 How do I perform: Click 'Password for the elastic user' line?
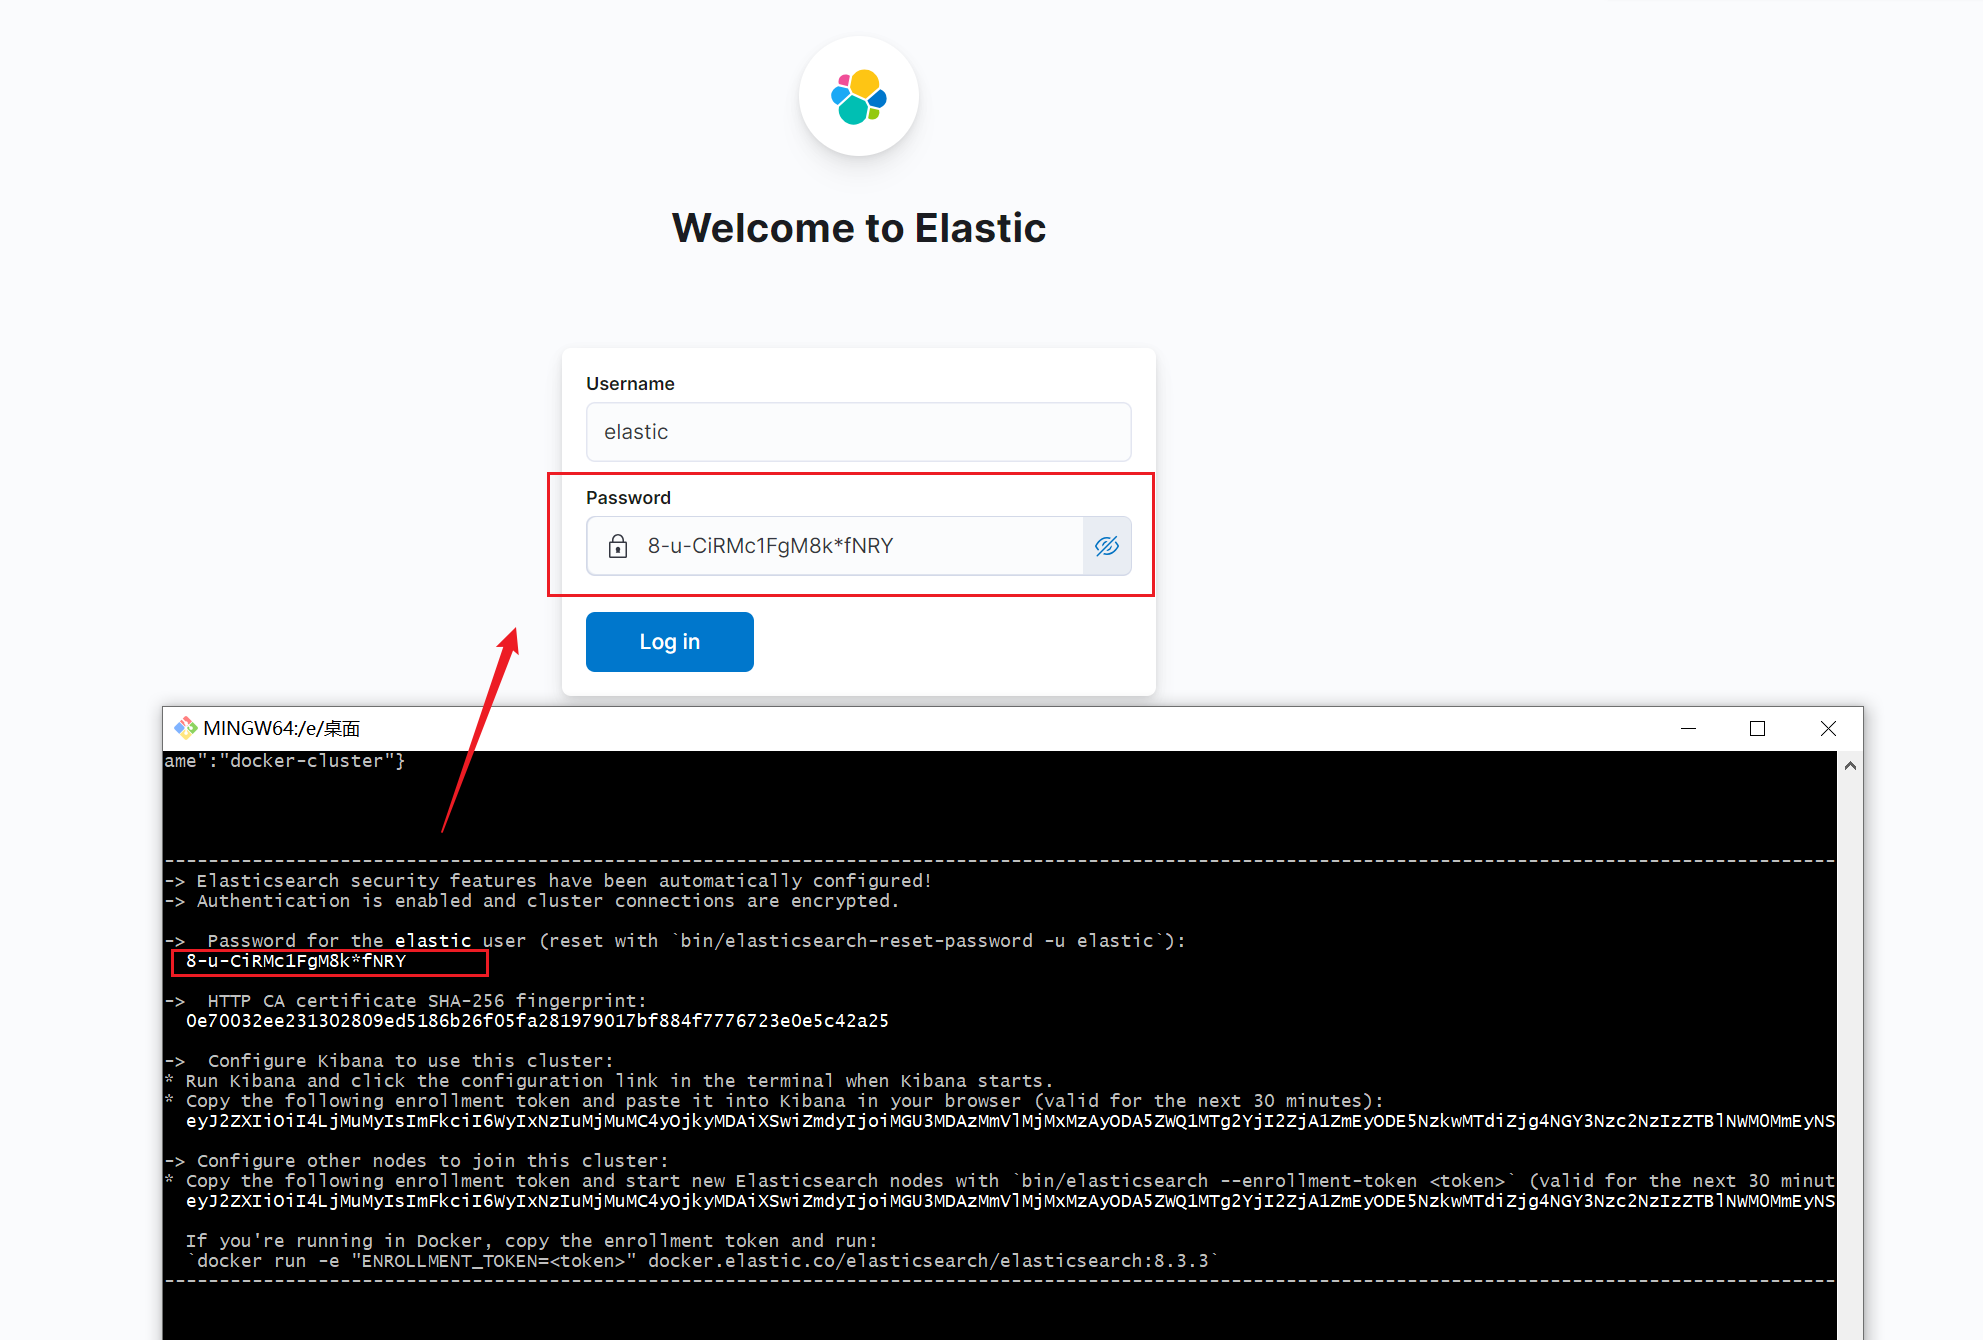point(675,941)
